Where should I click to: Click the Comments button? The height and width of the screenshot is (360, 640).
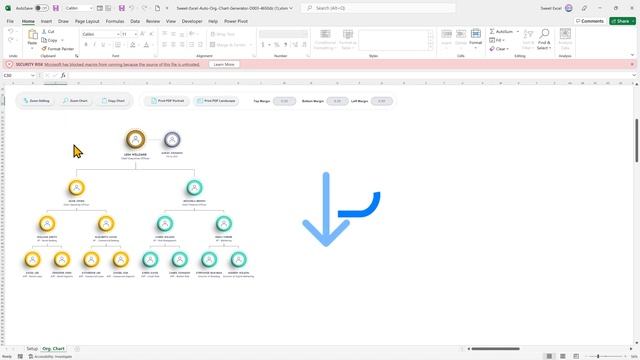(589, 21)
